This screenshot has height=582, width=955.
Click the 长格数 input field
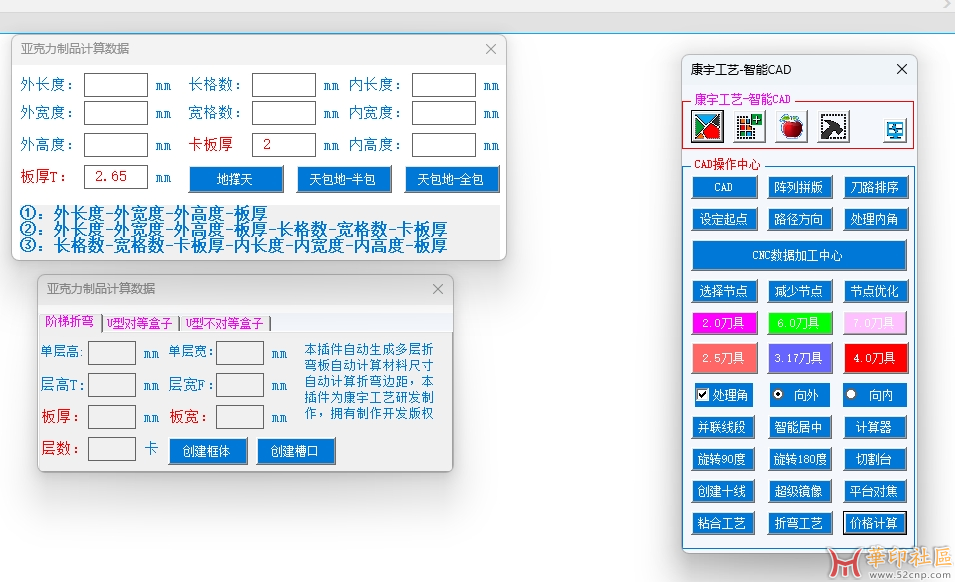click(284, 85)
